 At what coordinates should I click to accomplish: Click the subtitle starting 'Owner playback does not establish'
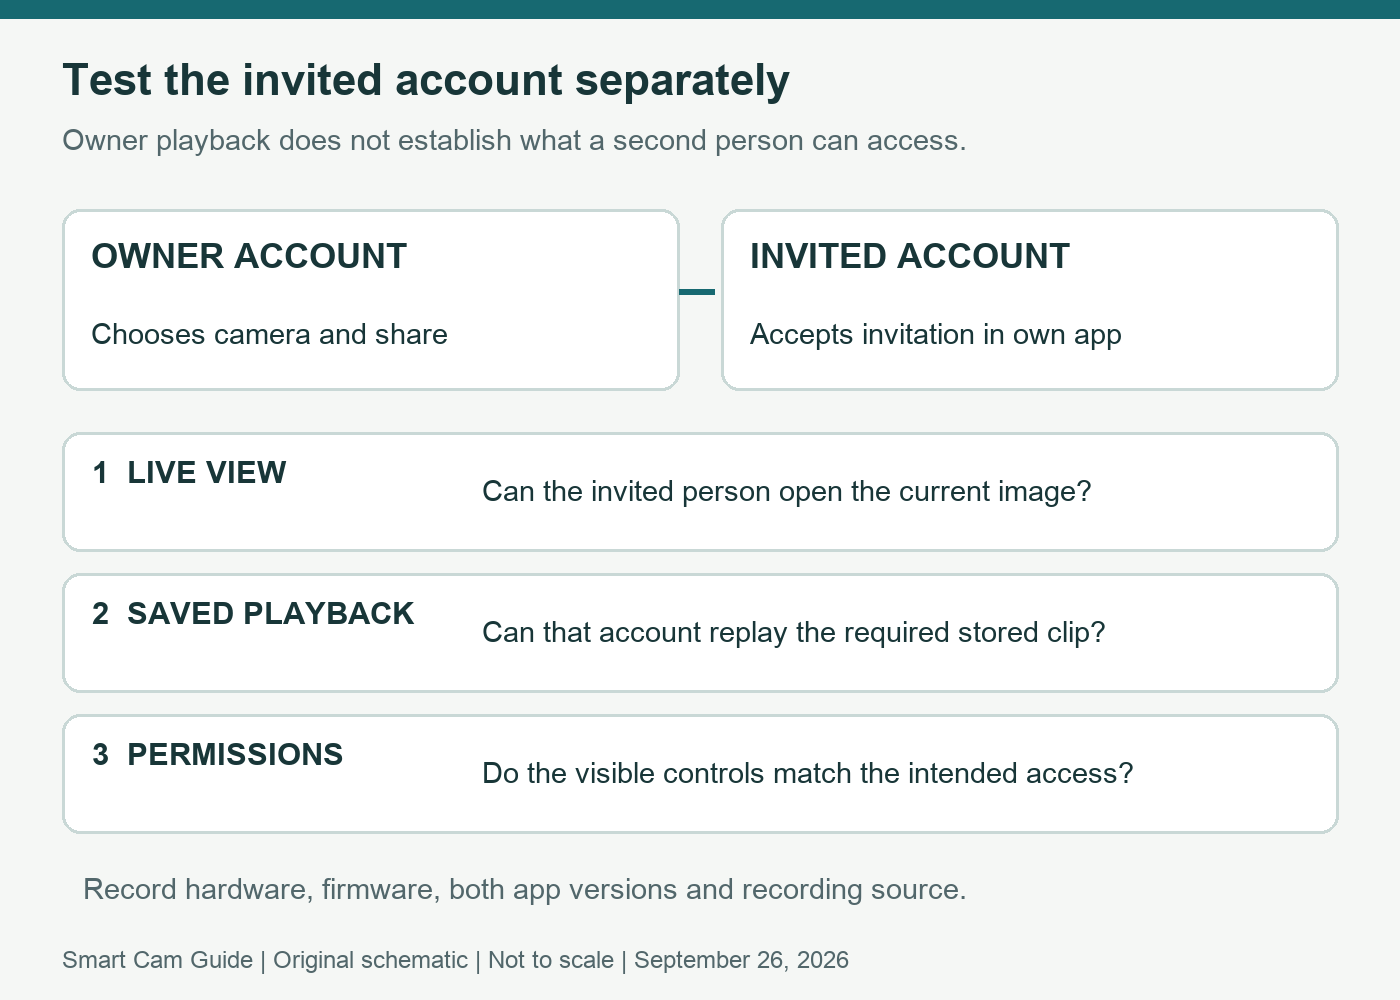click(514, 141)
